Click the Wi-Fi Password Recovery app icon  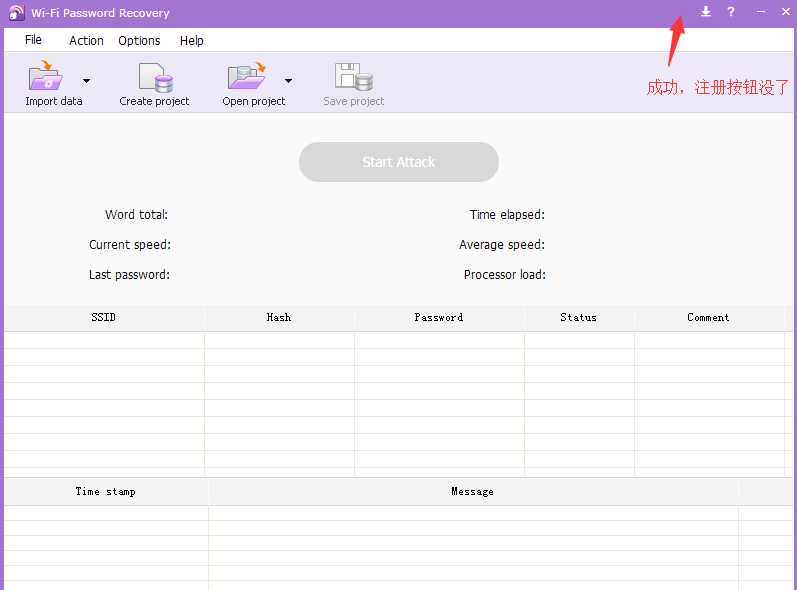(16, 13)
